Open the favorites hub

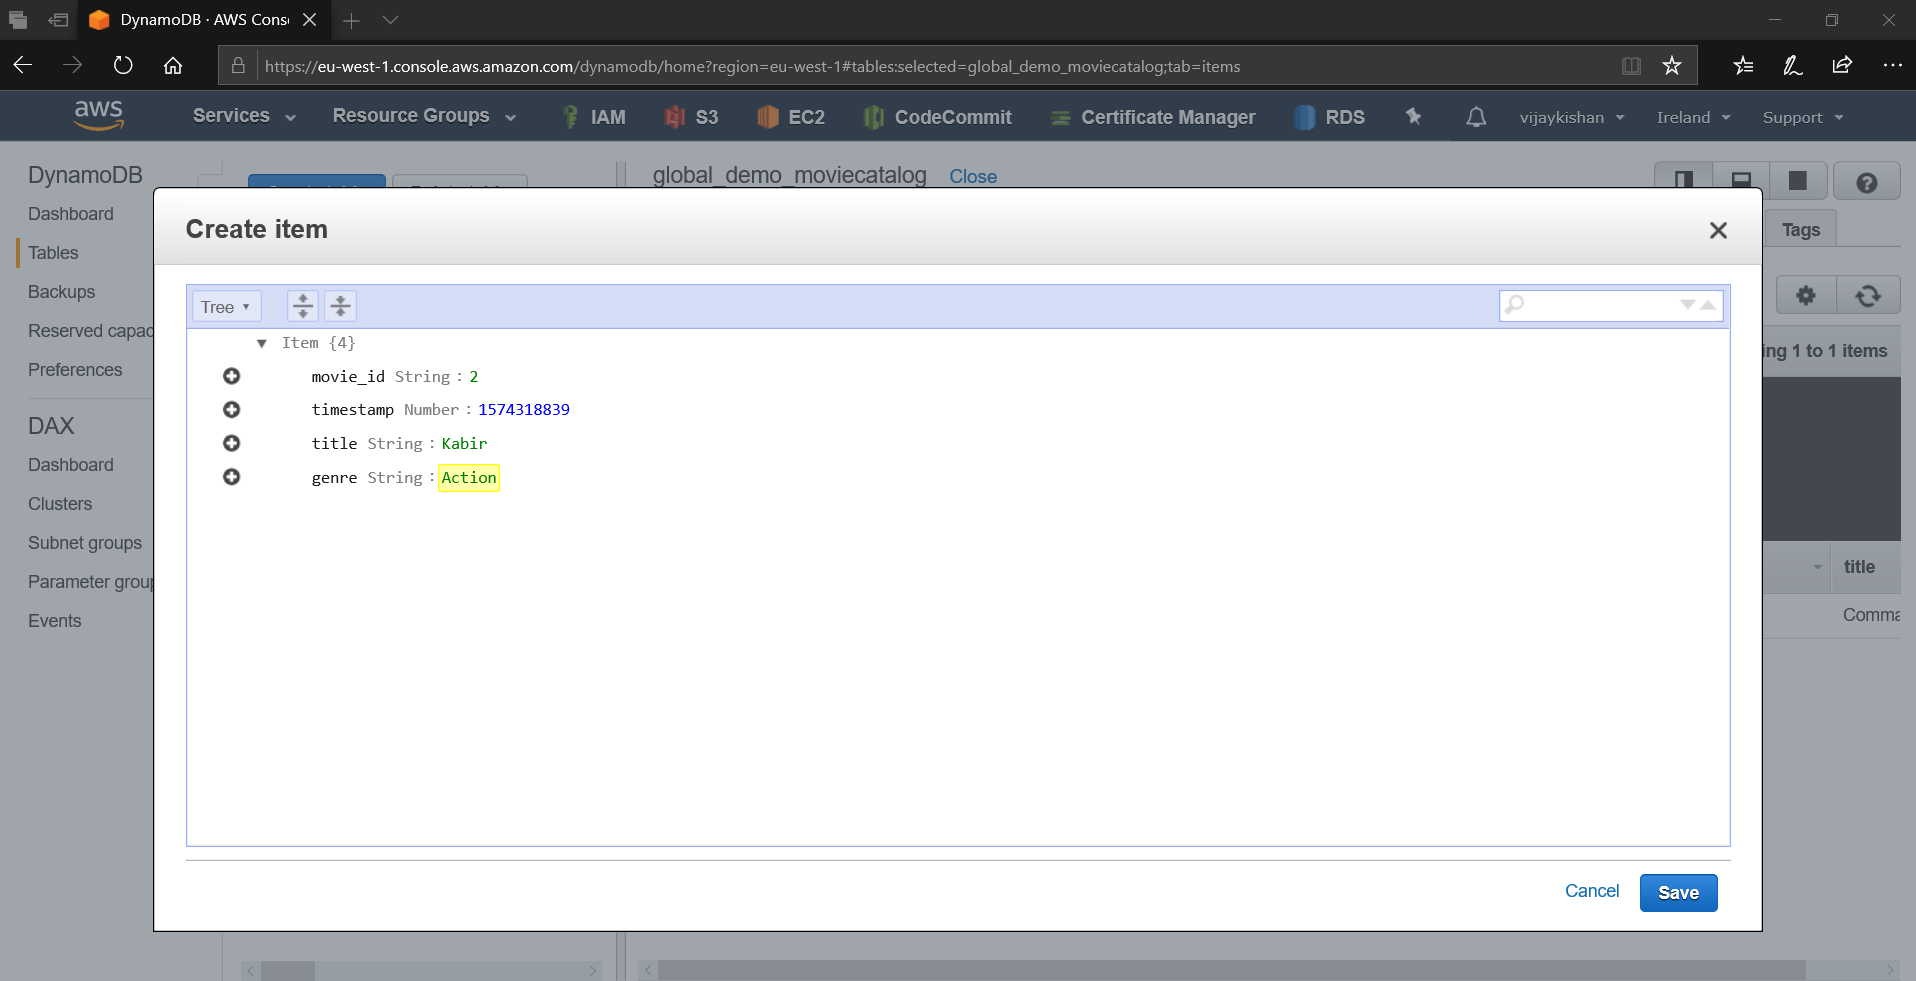pyautogui.click(x=1743, y=66)
